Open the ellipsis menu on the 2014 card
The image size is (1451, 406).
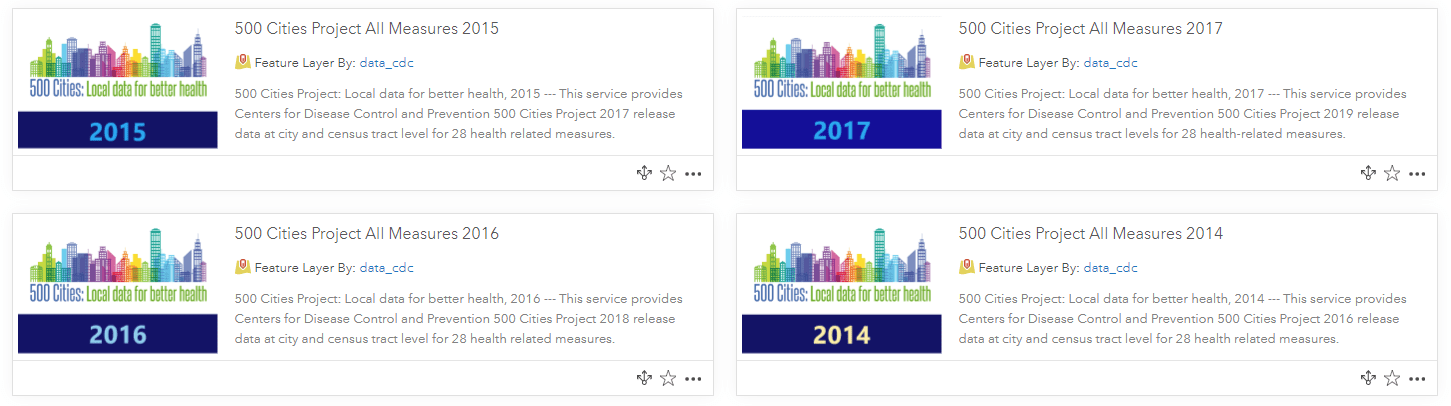pyautogui.click(x=1417, y=379)
